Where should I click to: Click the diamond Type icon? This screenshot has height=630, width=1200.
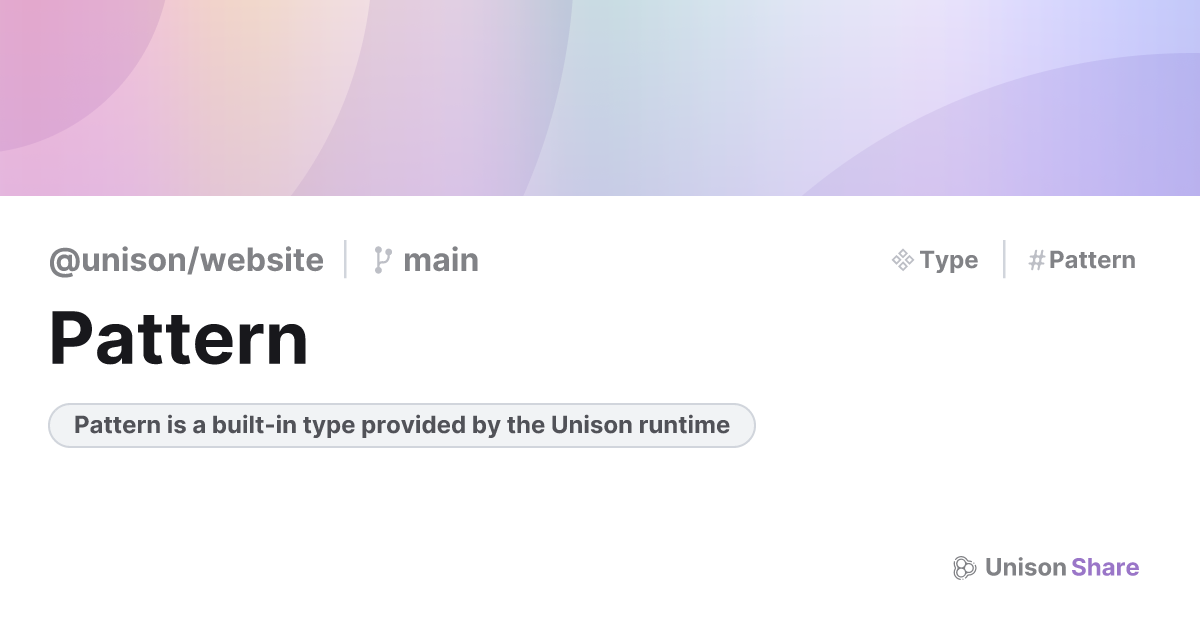902,260
